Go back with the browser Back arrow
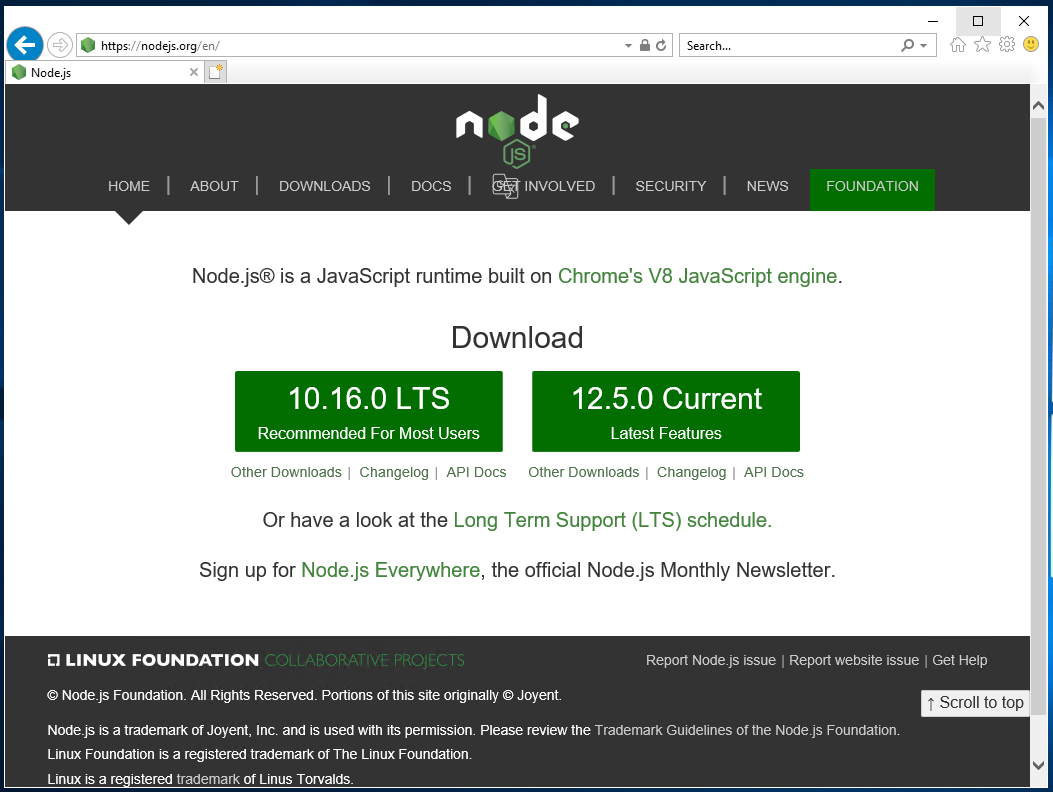The image size is (1053, 792). (x=25, y=45)
